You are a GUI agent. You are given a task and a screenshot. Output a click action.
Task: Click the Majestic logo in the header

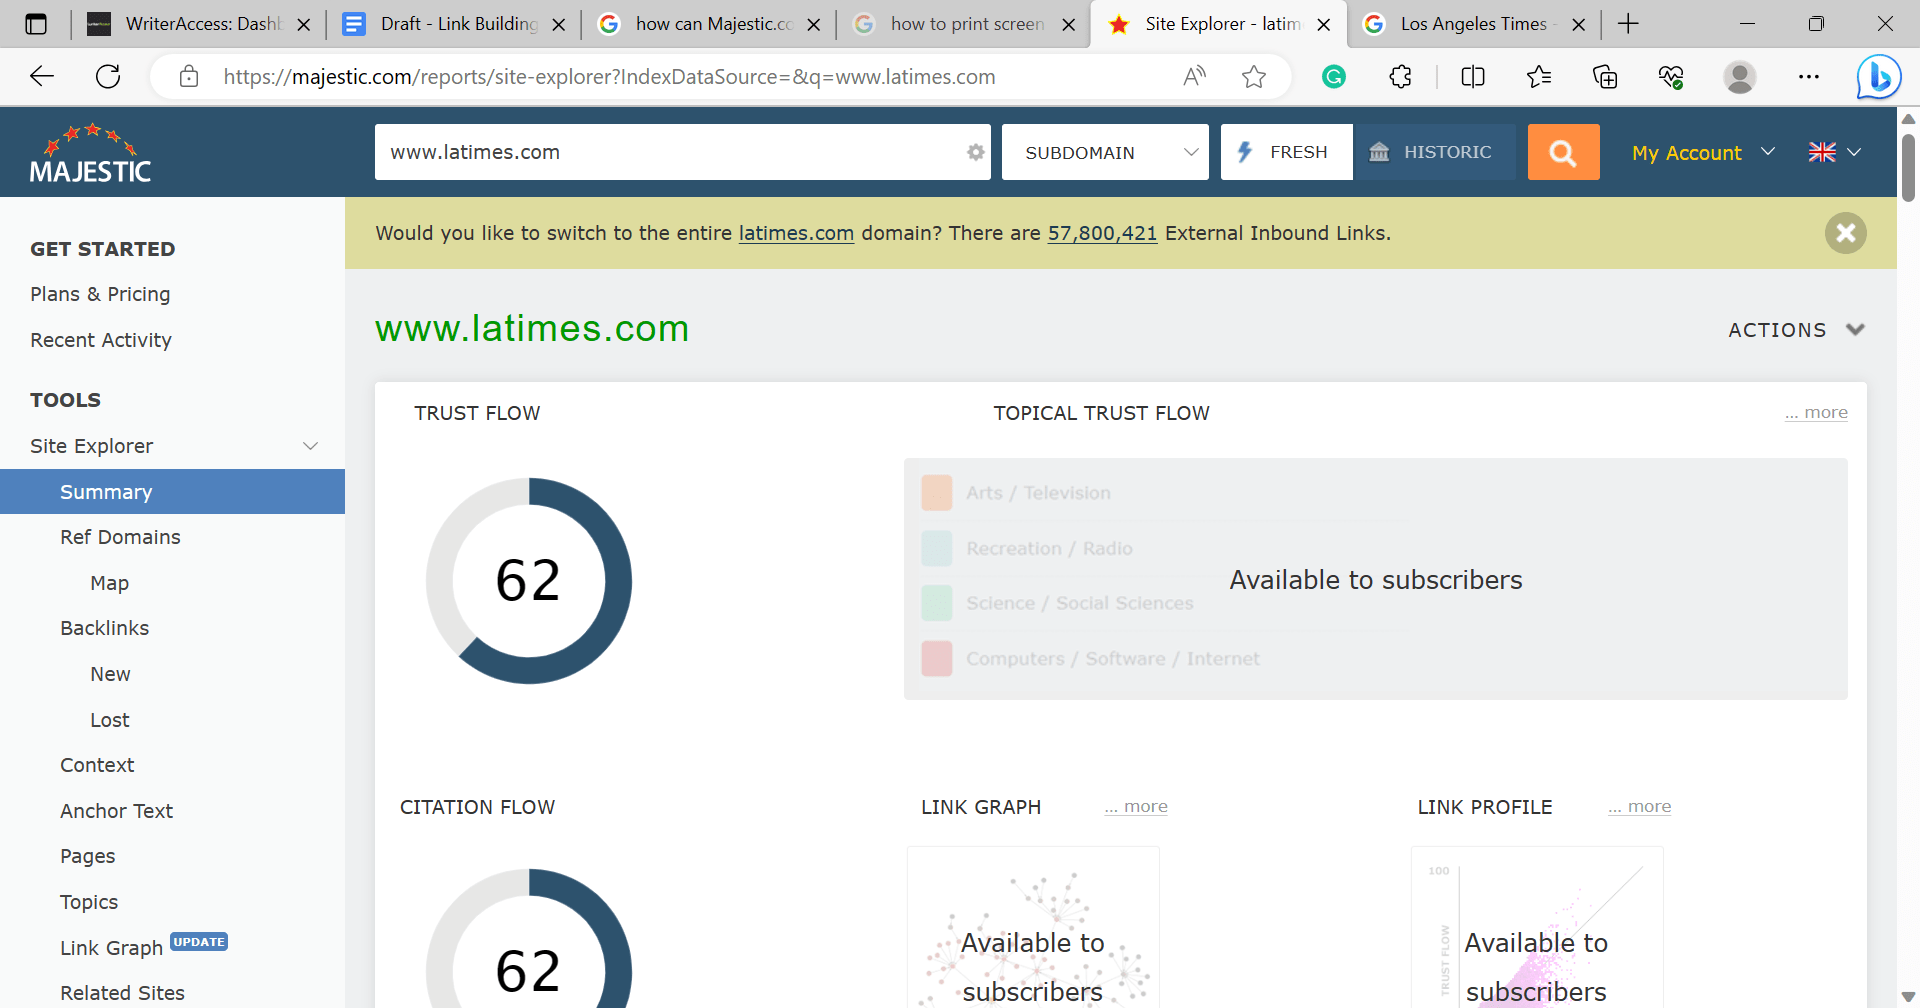coord(90,151)
